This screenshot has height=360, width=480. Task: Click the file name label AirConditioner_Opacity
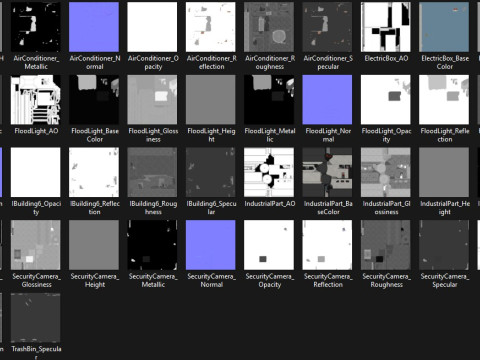click(x=153, y=62)
